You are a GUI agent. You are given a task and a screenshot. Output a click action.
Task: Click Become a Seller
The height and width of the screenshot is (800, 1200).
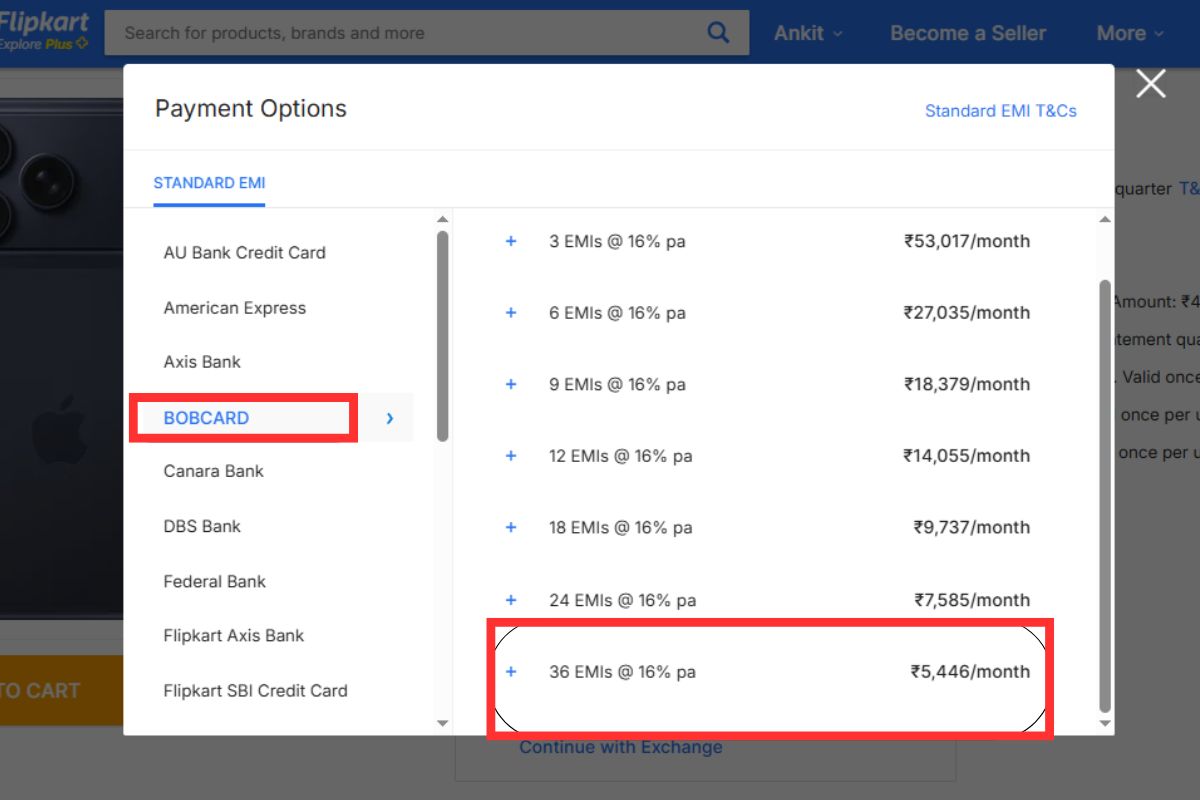967,32
